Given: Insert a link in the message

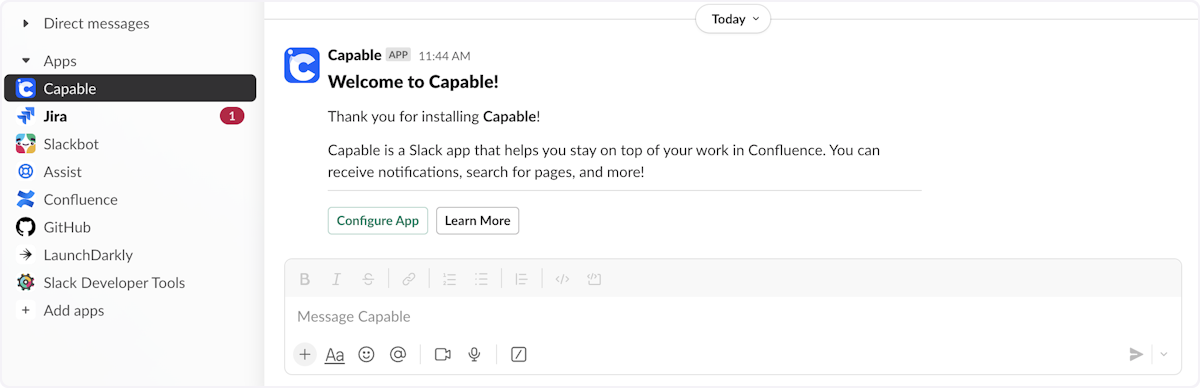Looking at the screenshot, I should pos(408,279).
